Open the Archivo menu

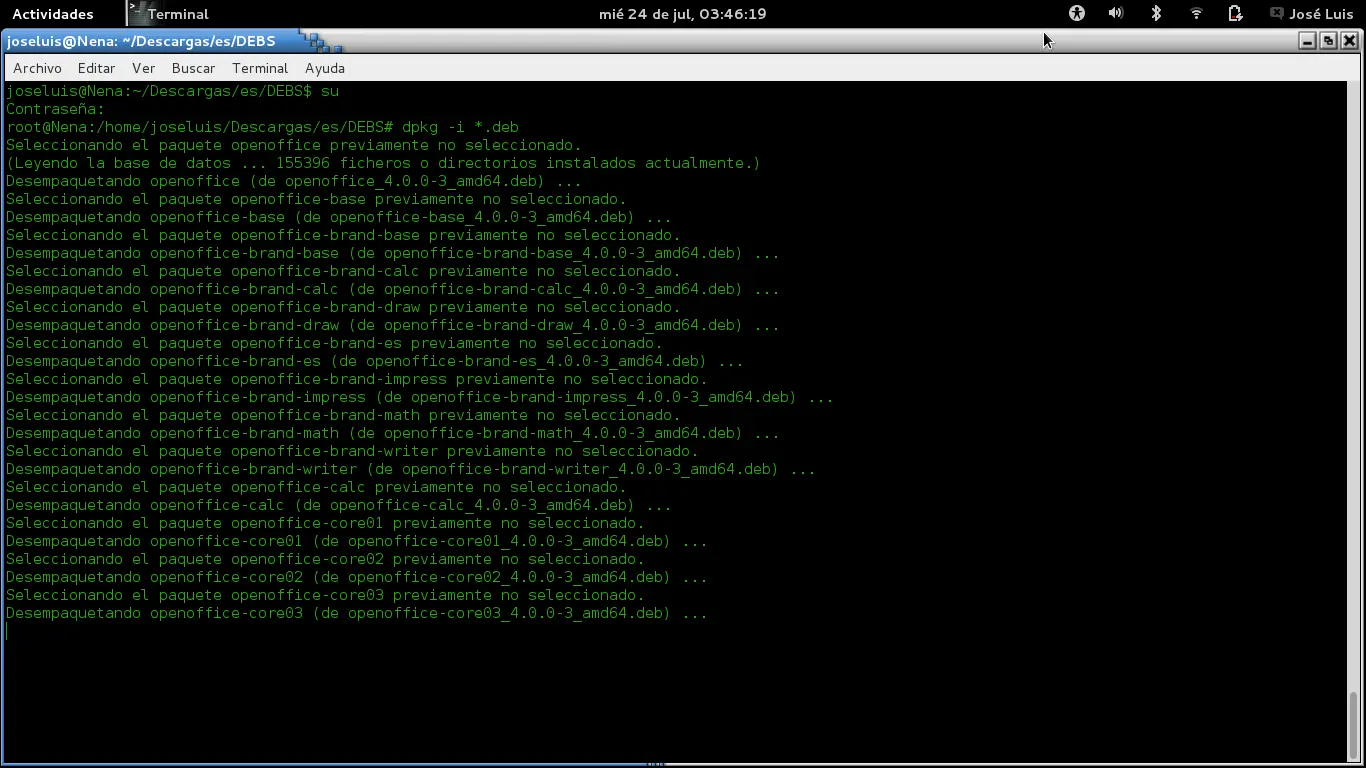coord(37,68)
